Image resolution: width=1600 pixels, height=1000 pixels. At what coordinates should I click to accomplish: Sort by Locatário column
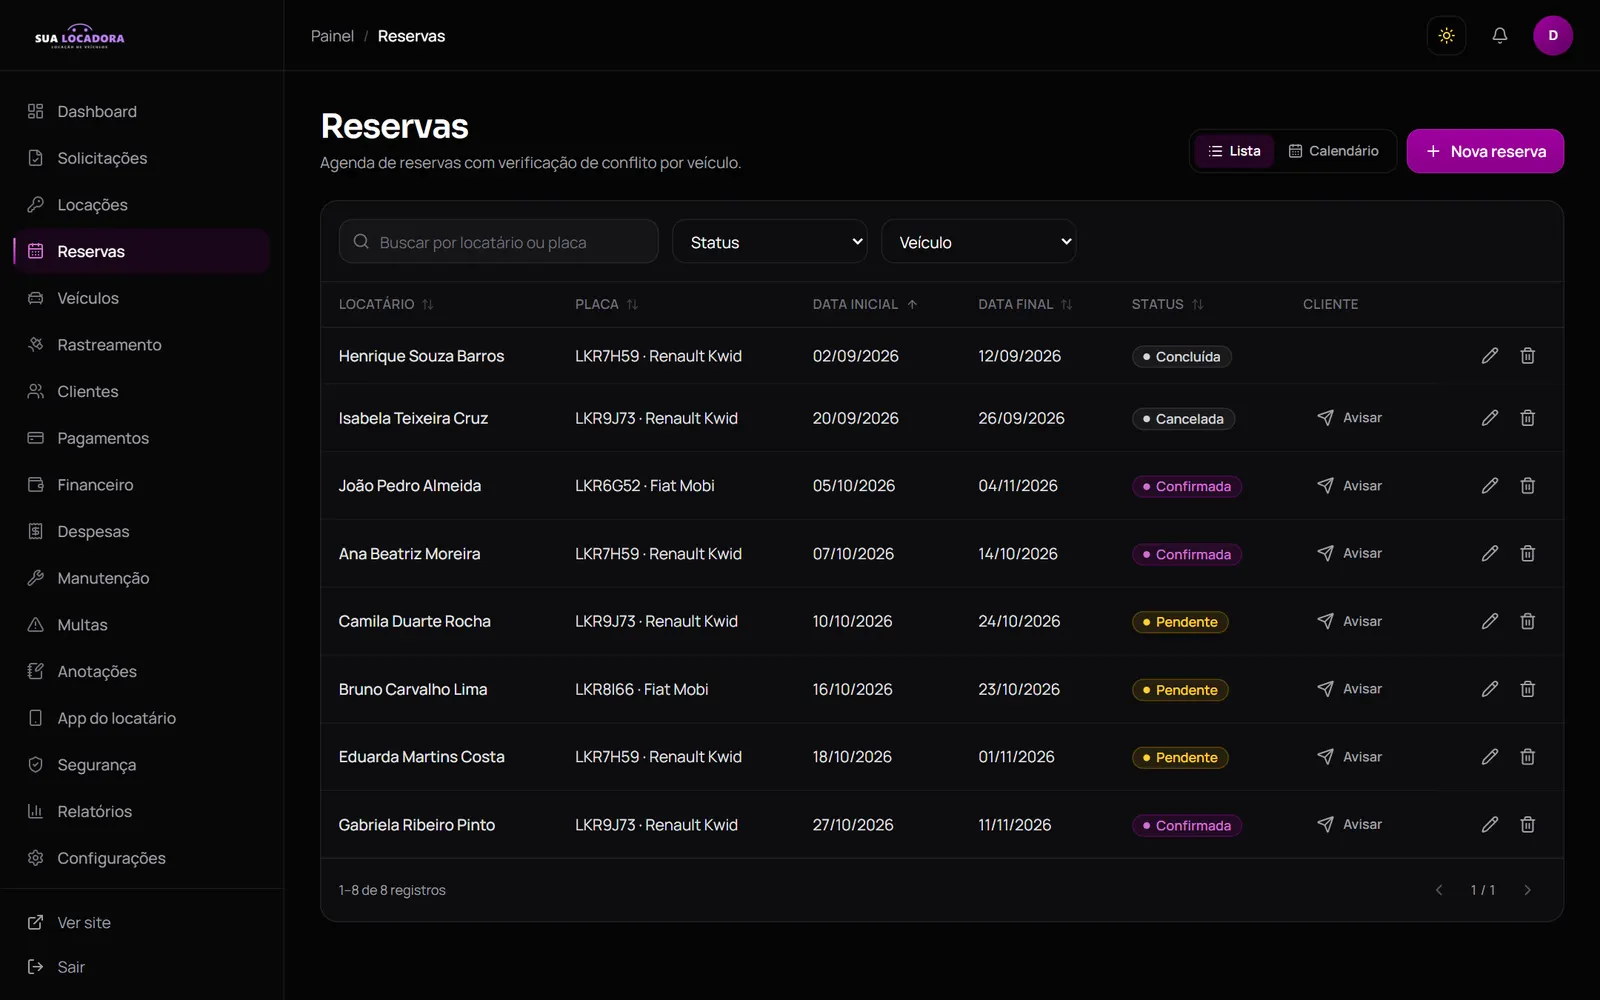click(x=386, y=304)
